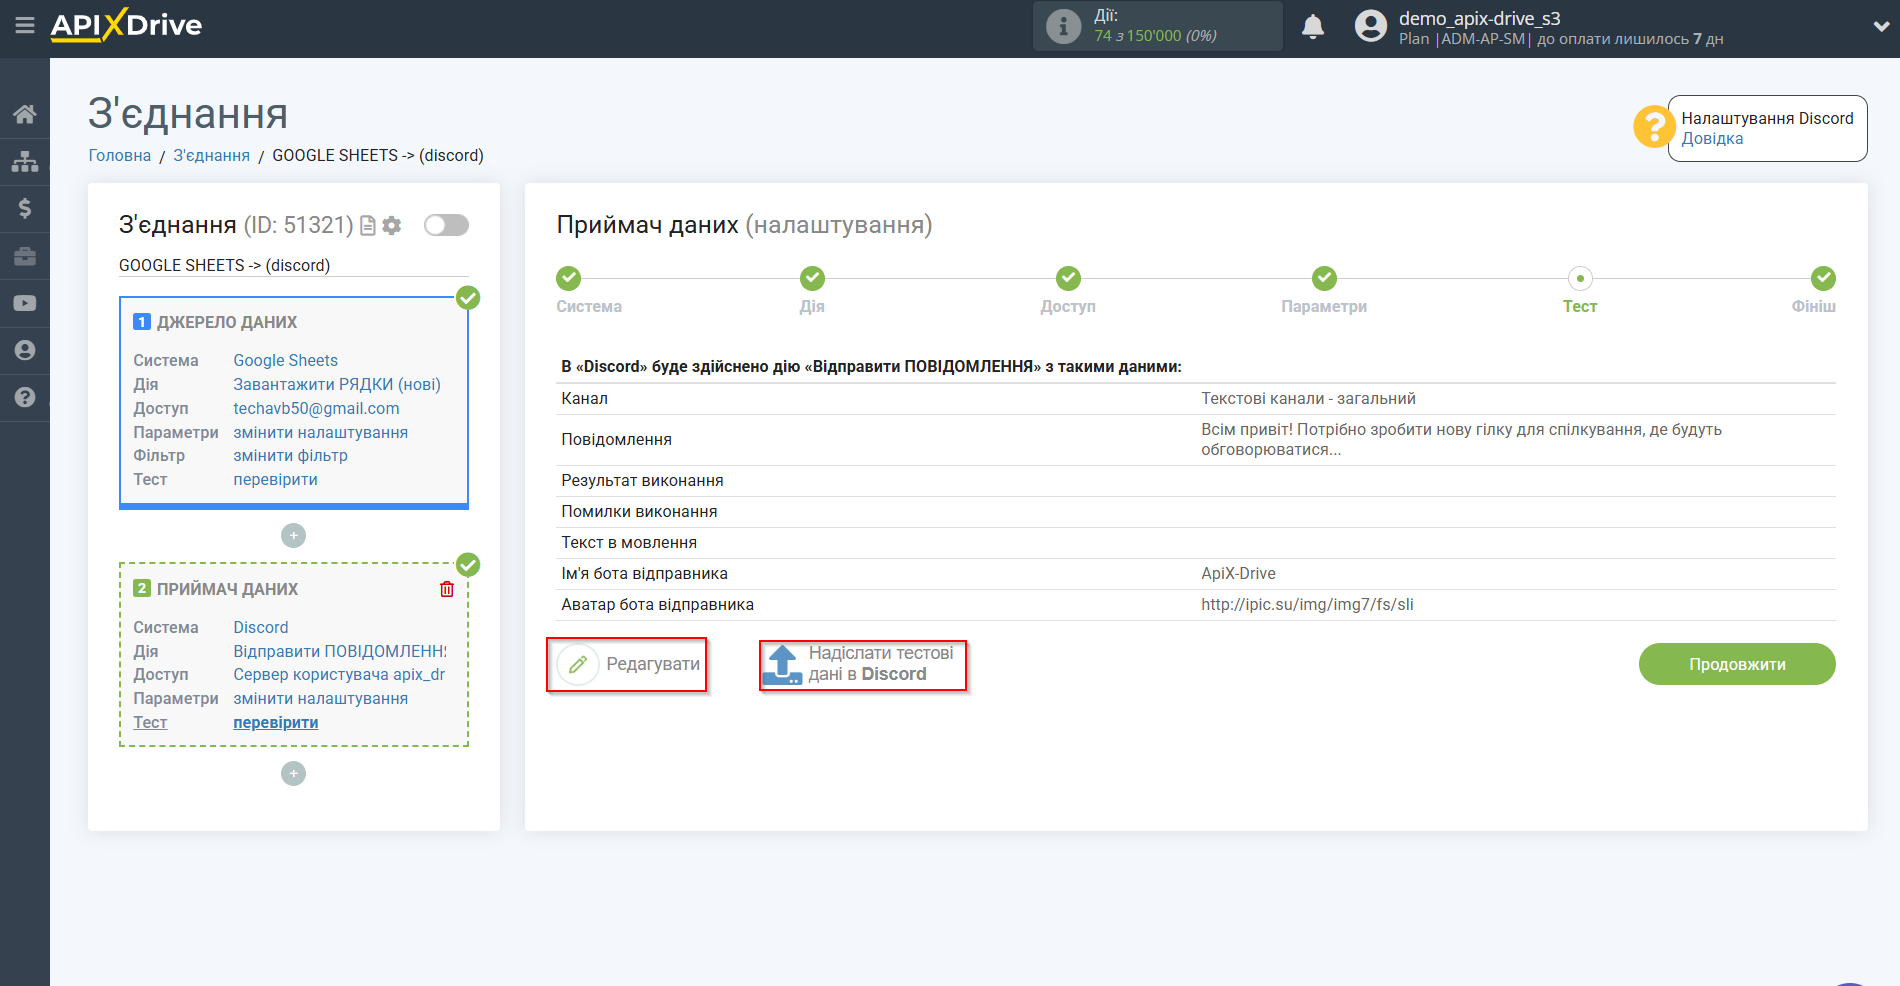This screenshot has height=986, width=1900.
Task: Open the connections sitemap sidebar icon
Action: click(x=25, y=161)
